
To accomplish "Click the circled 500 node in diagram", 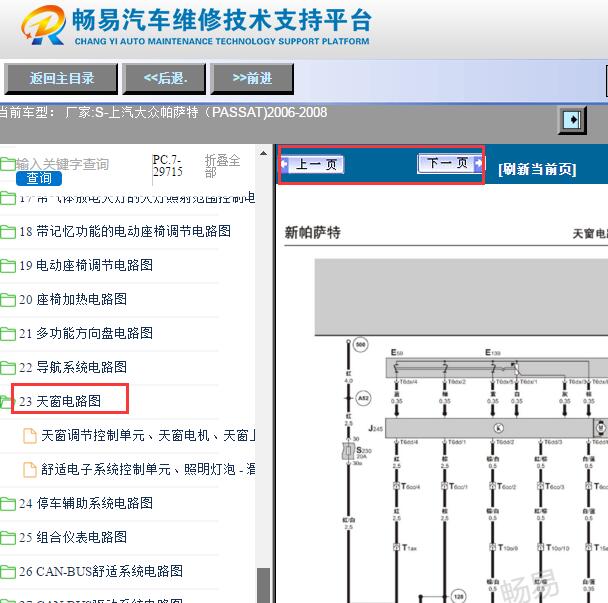I will pyautogui.click(x=361, y=344).
